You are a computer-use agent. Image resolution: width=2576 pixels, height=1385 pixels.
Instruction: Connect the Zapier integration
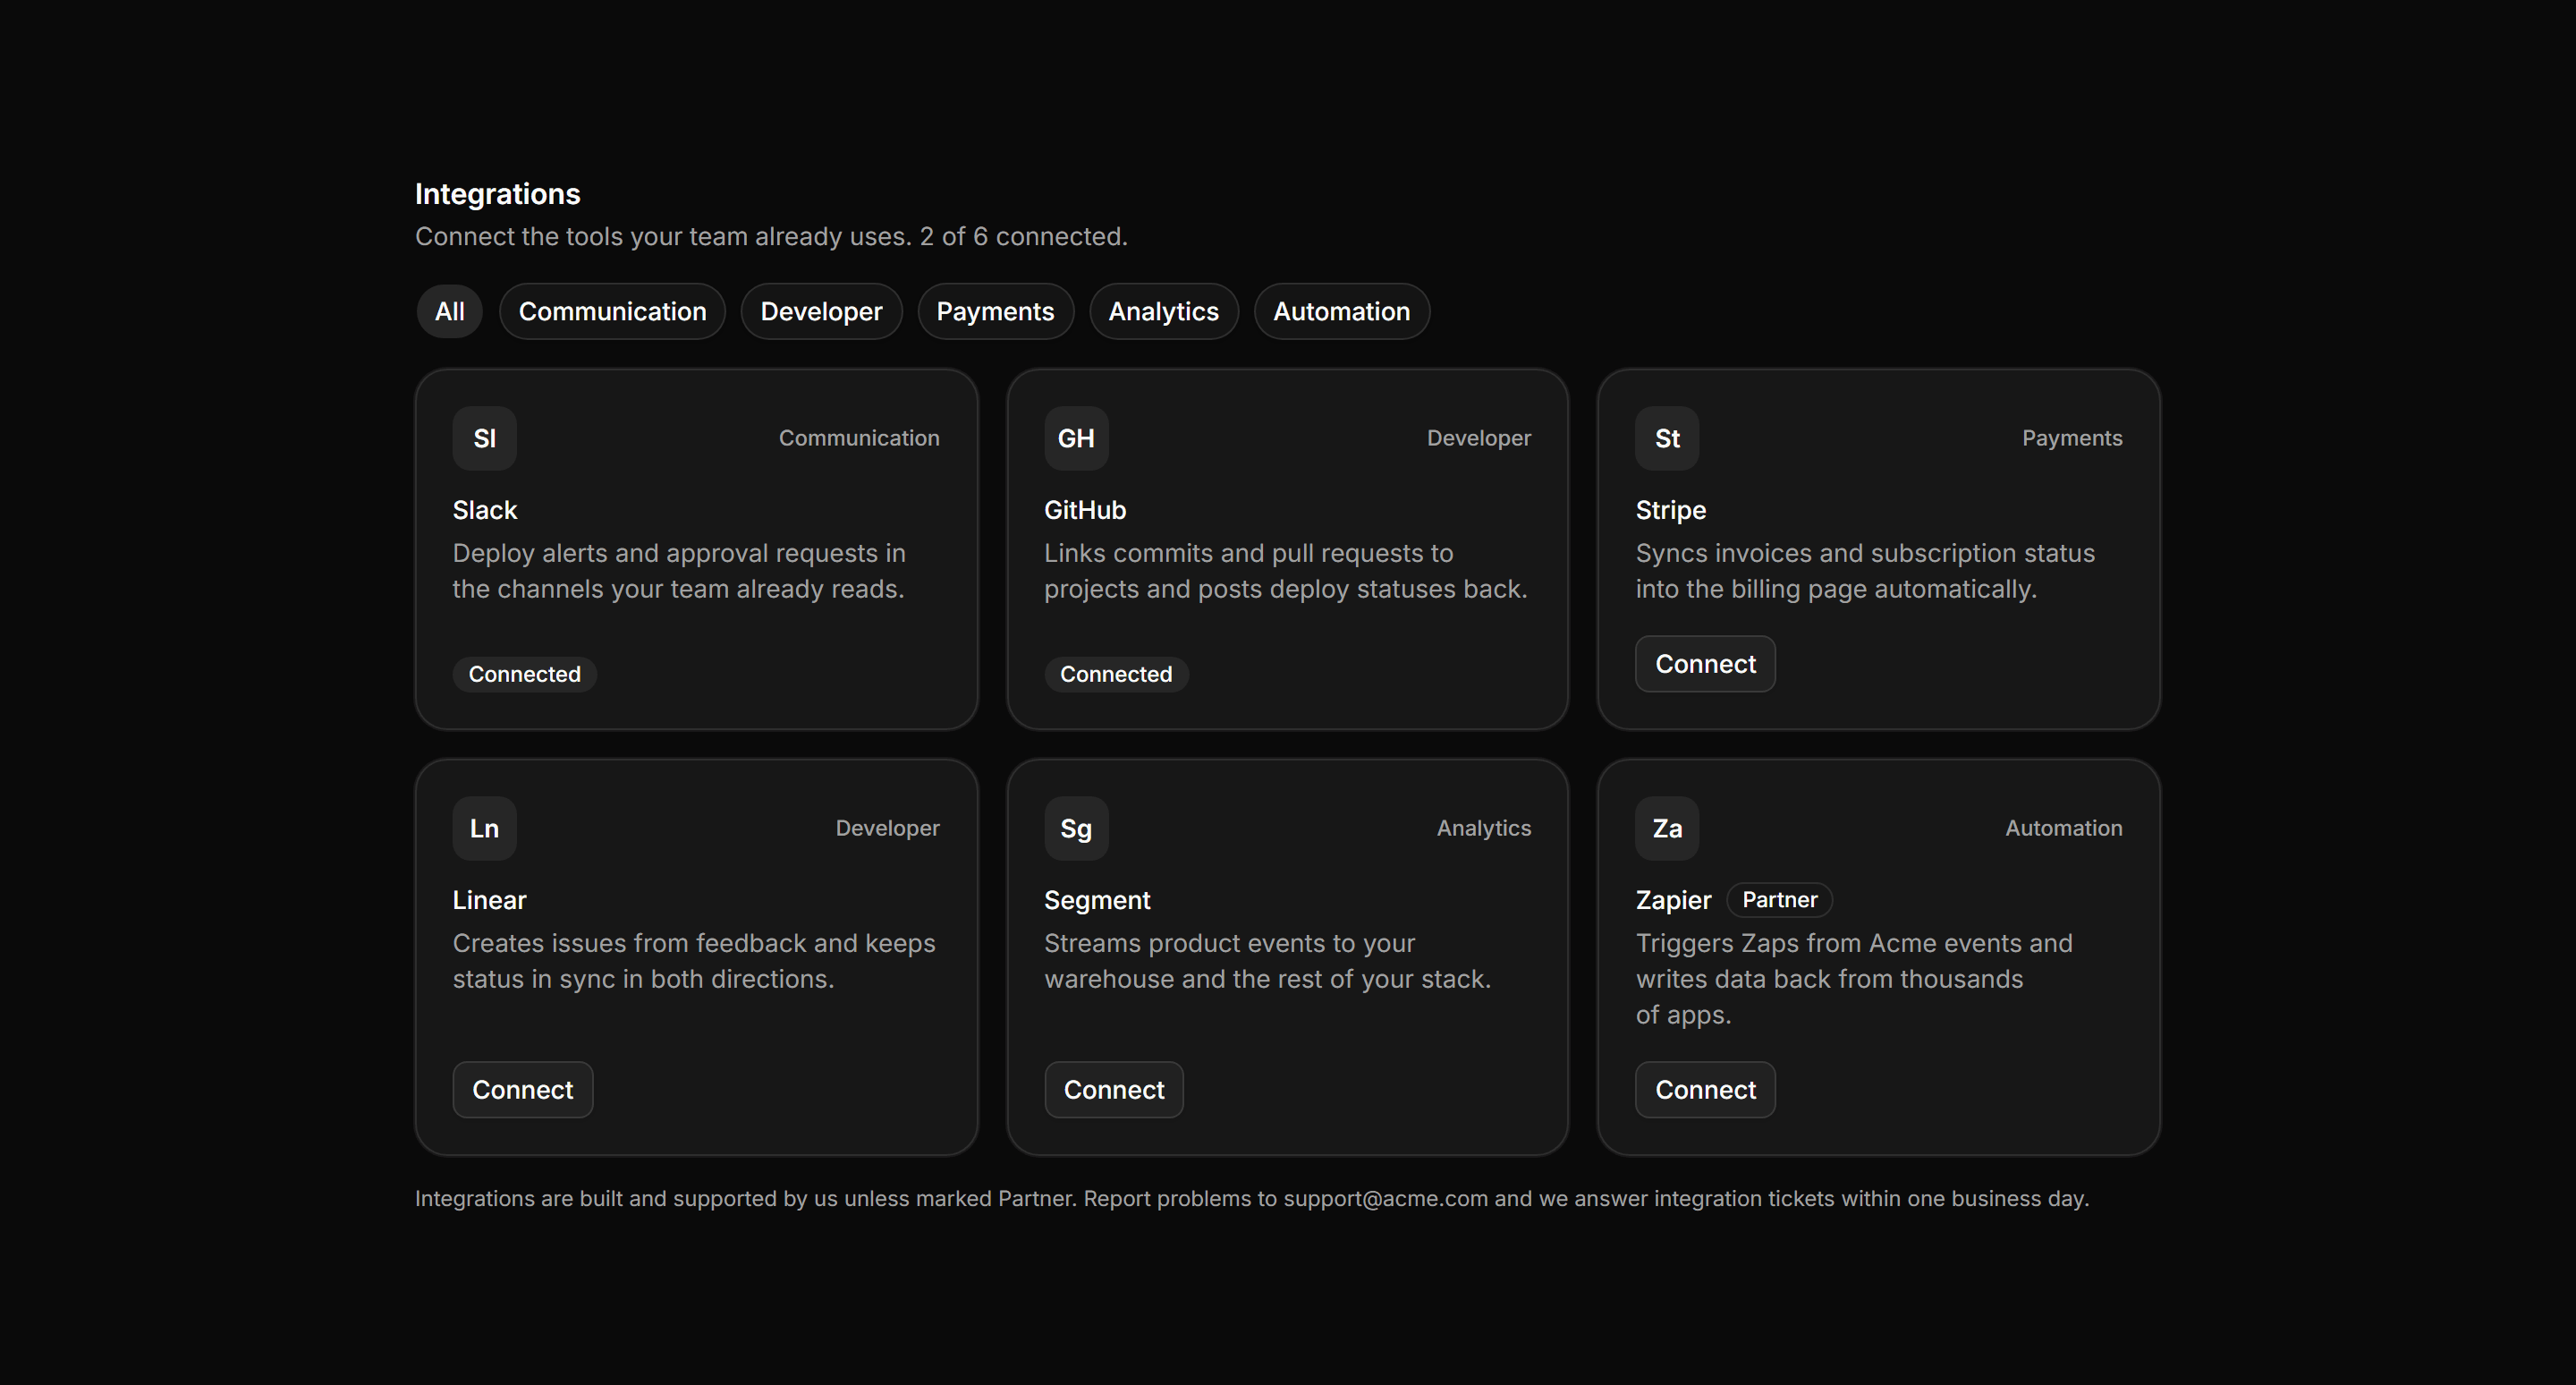coord(1705,1090)
